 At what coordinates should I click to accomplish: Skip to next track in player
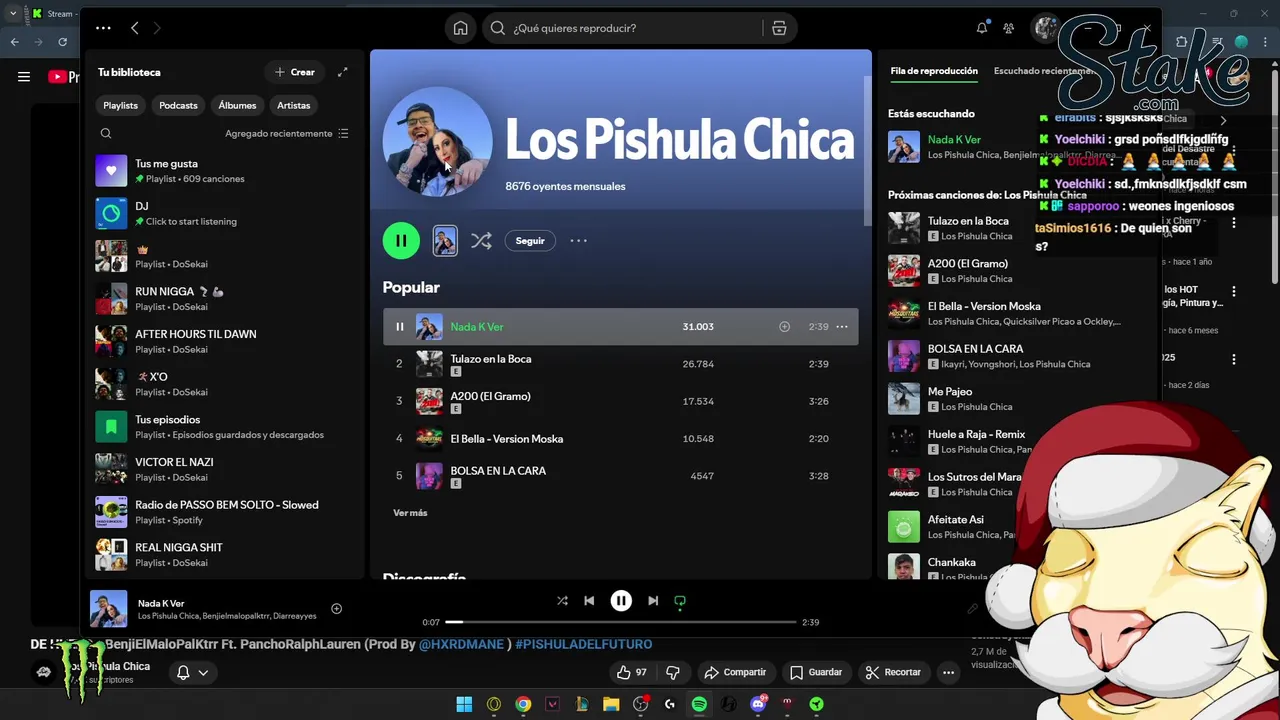(653, 600)
